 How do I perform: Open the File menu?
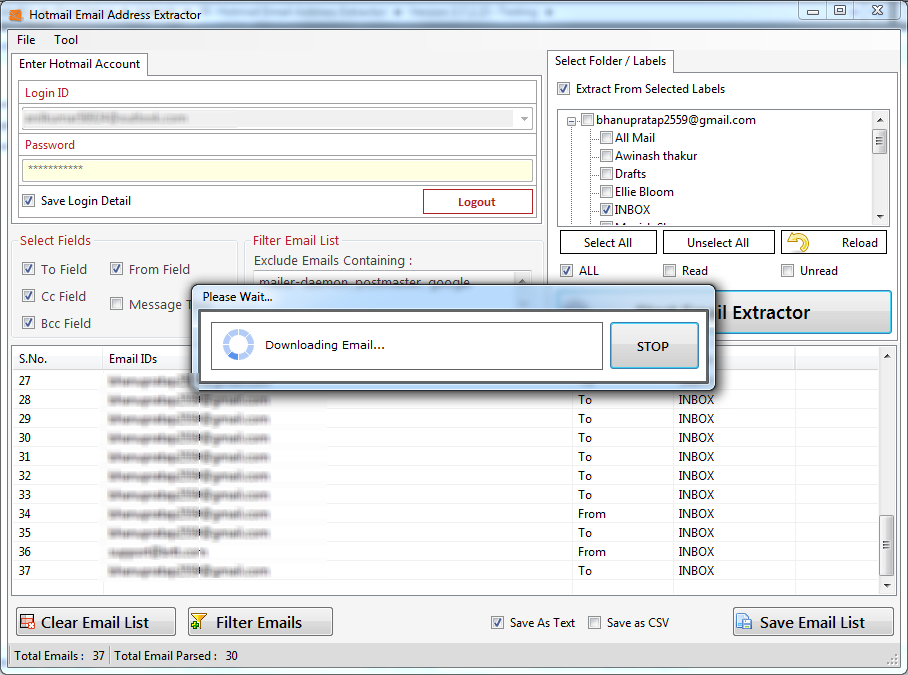coord(26,40)
